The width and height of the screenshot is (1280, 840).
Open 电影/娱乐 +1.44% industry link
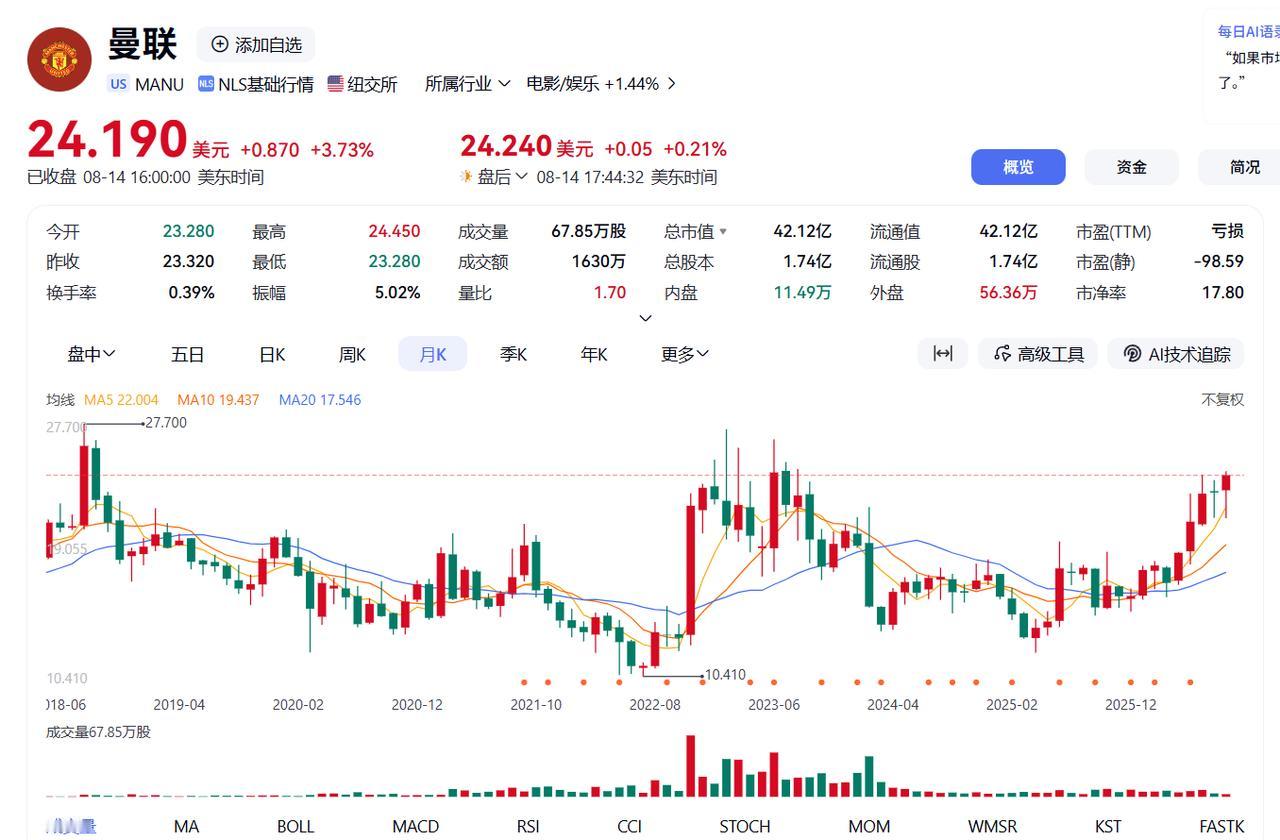(592, 84)
